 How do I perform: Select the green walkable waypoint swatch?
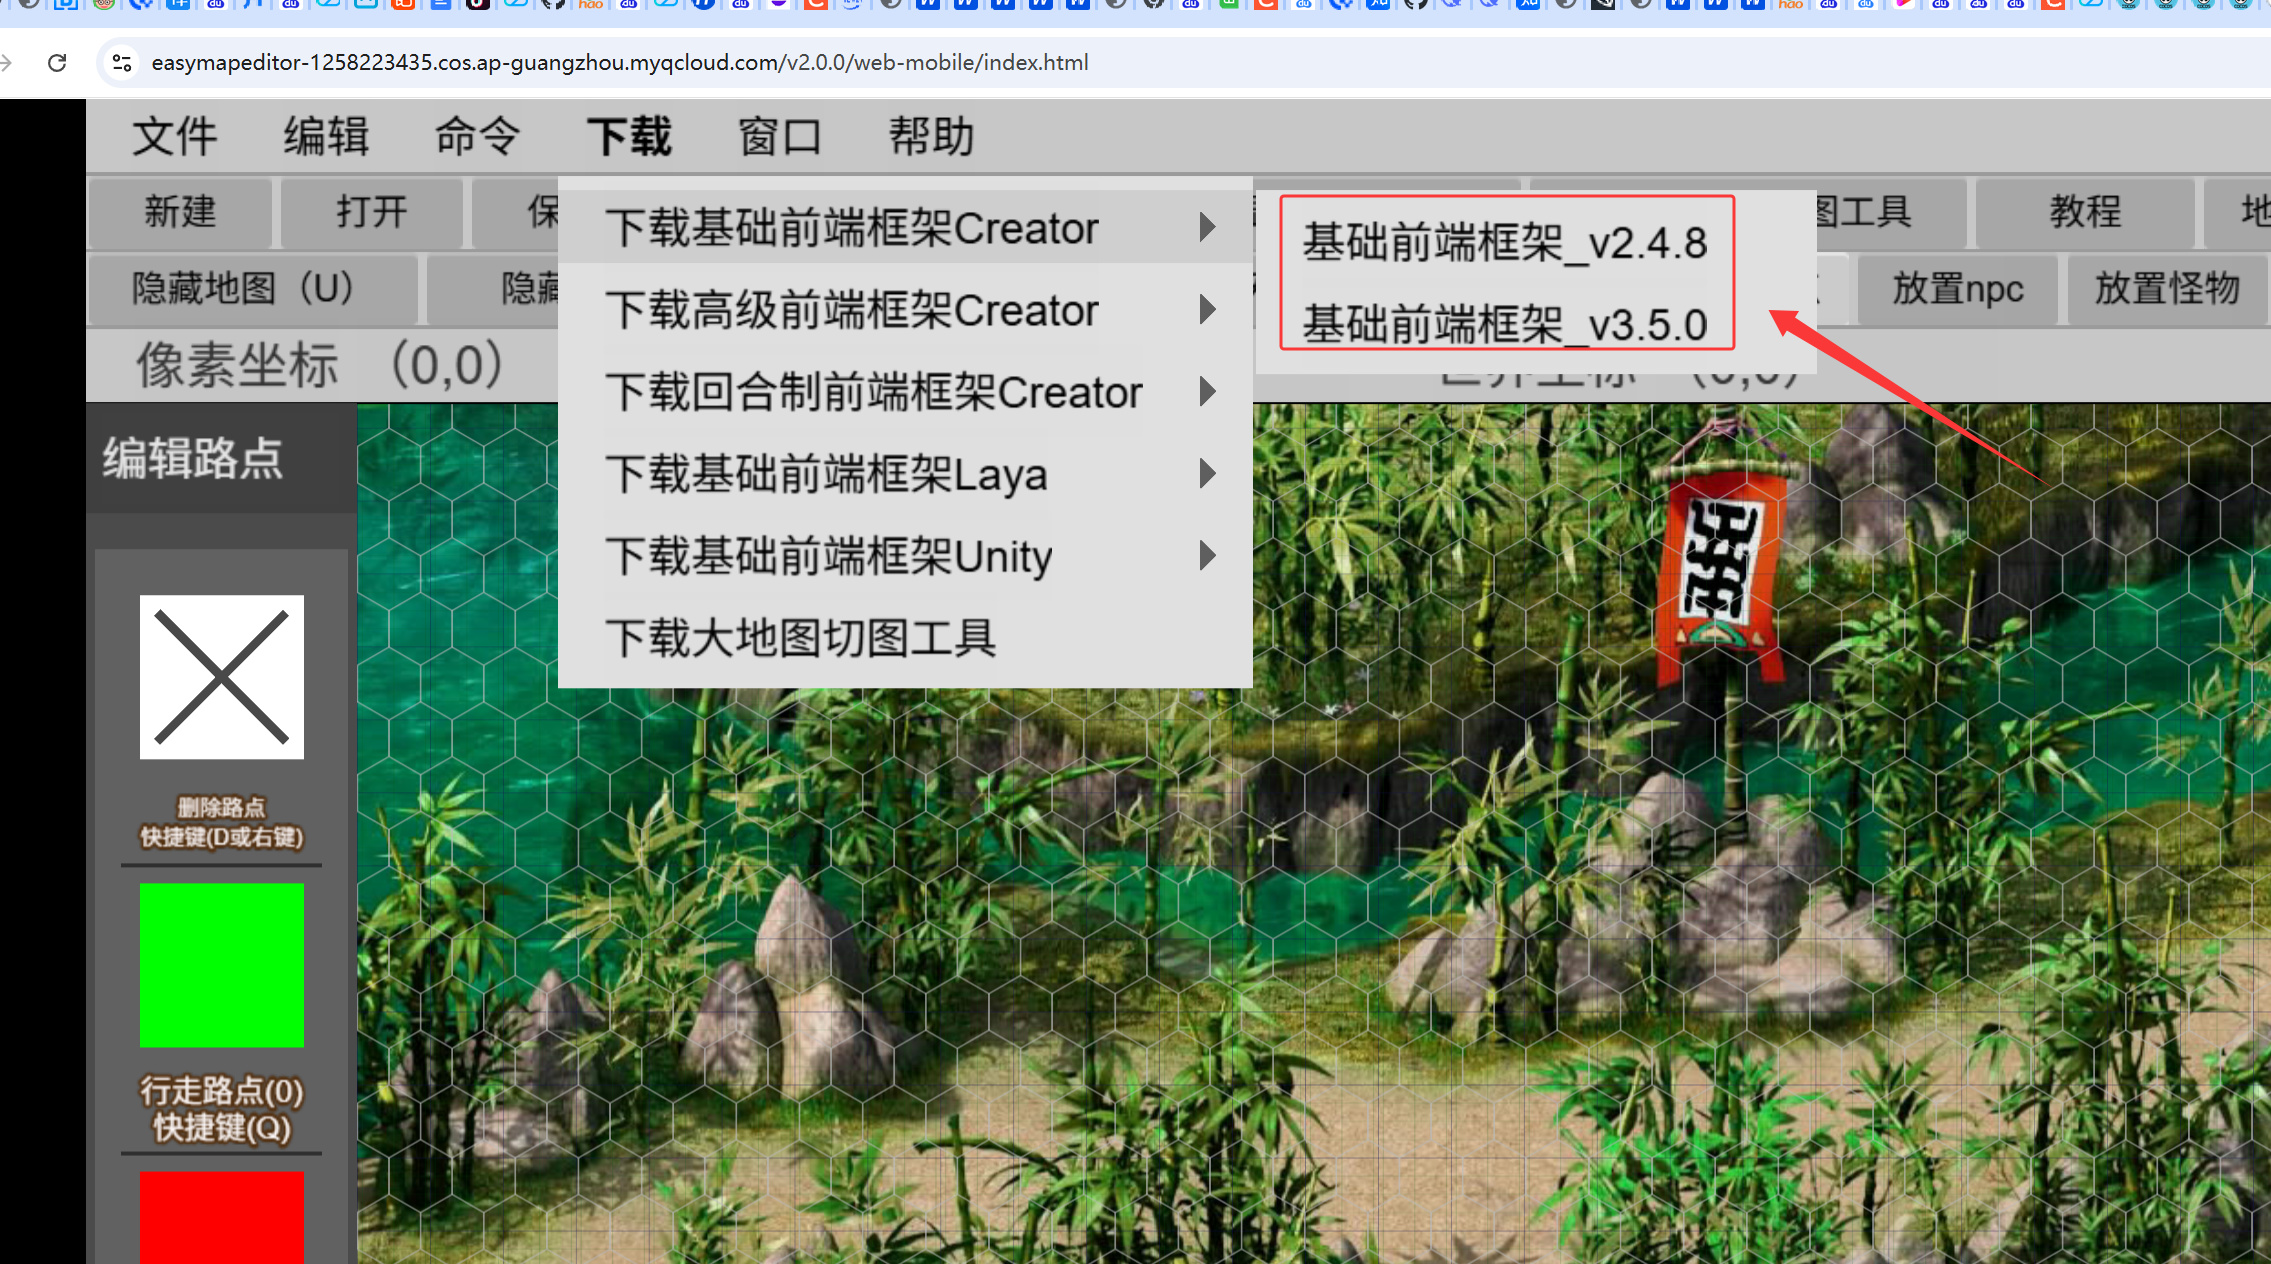click(x=221, y=965)
